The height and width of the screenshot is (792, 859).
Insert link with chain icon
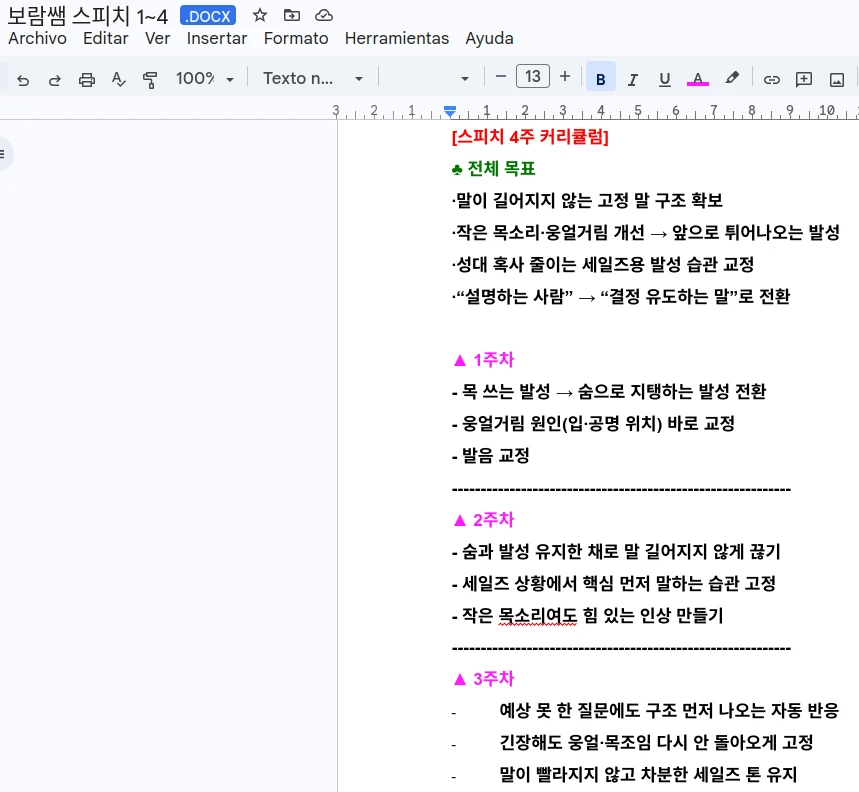pos(771,80)
